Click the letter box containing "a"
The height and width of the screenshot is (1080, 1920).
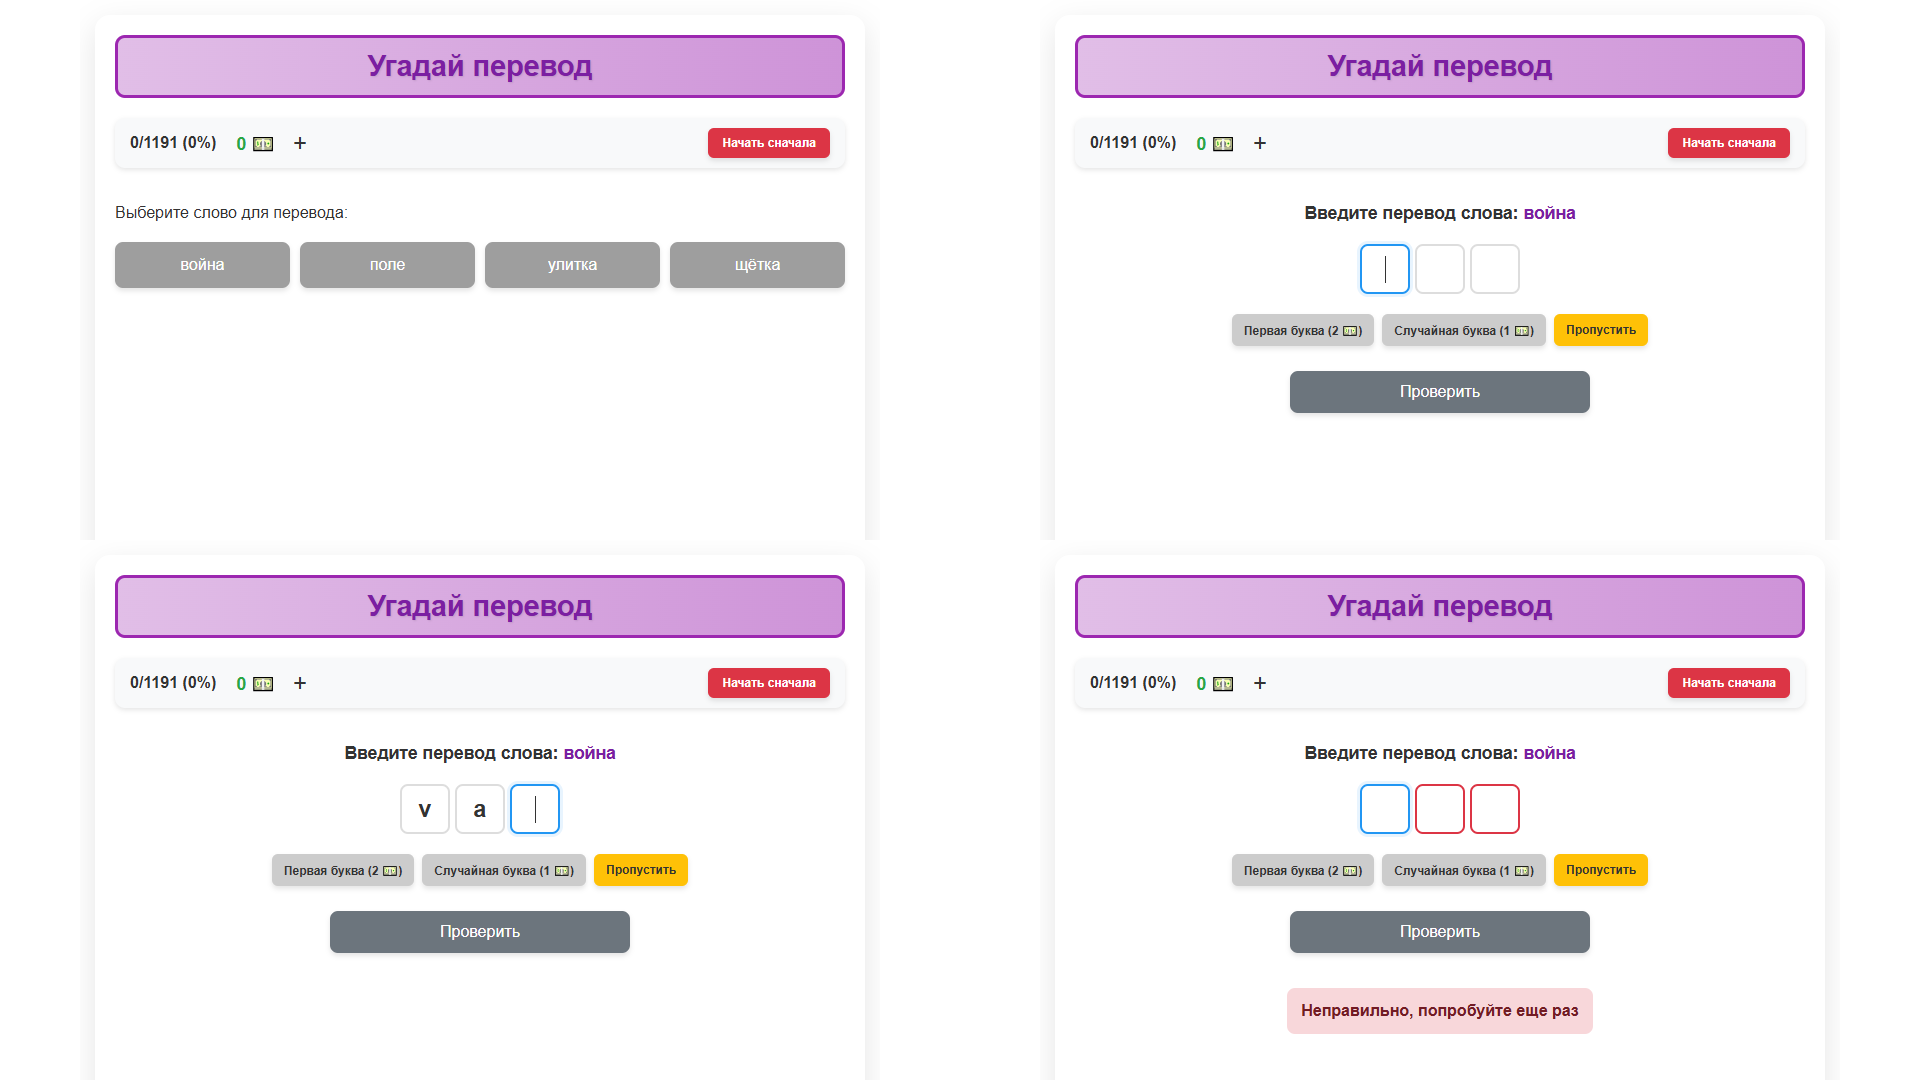tap(480, 809)
